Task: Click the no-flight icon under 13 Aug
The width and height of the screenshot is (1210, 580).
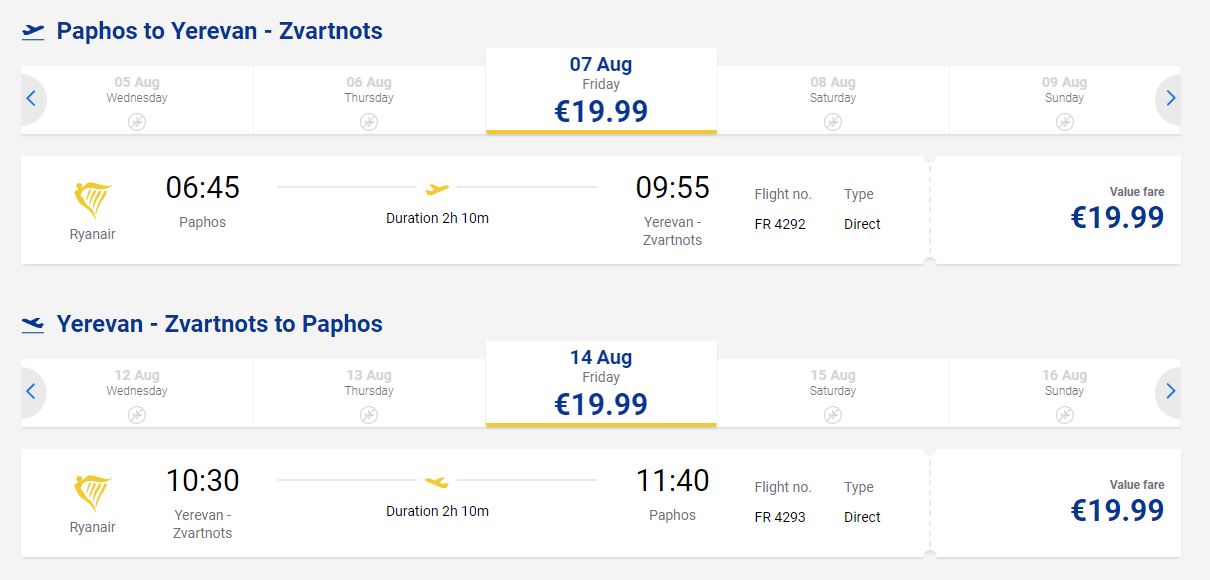Action: pos(369,415)
